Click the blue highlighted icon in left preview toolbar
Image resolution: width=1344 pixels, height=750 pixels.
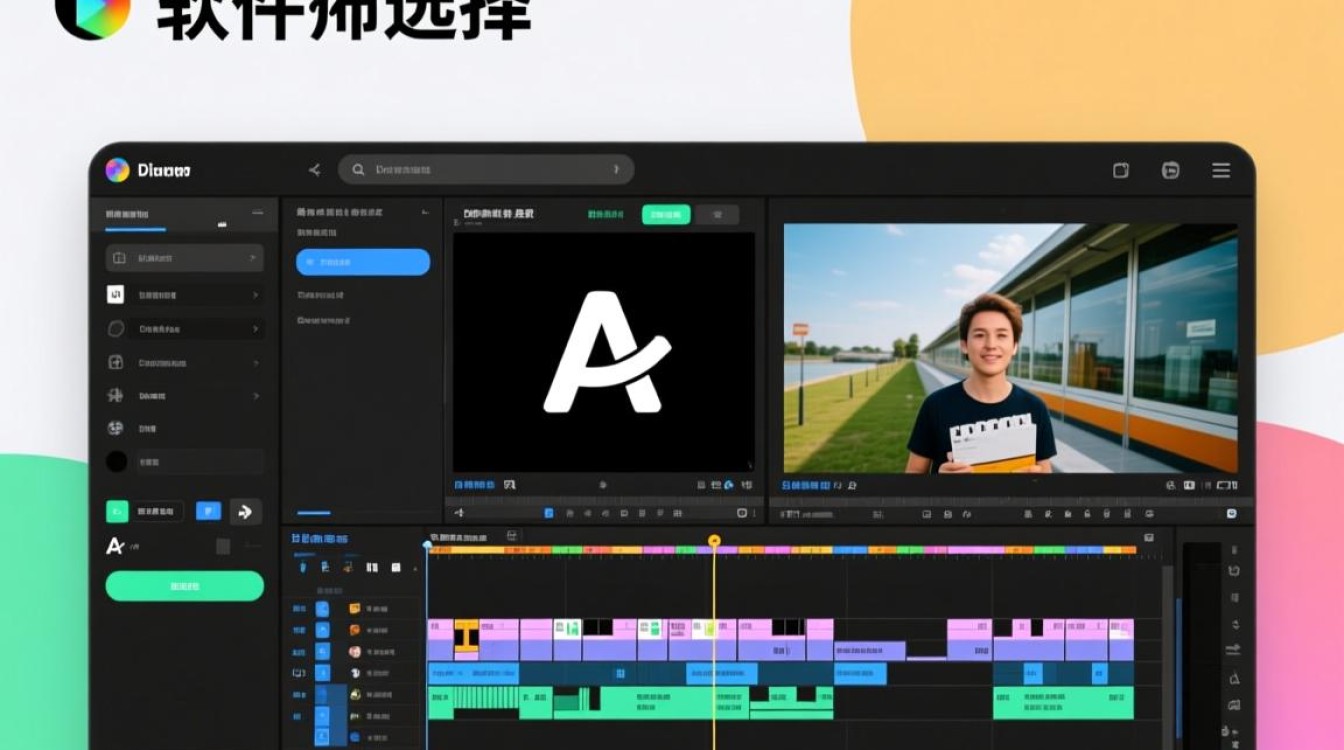click(x=549, y=513)
